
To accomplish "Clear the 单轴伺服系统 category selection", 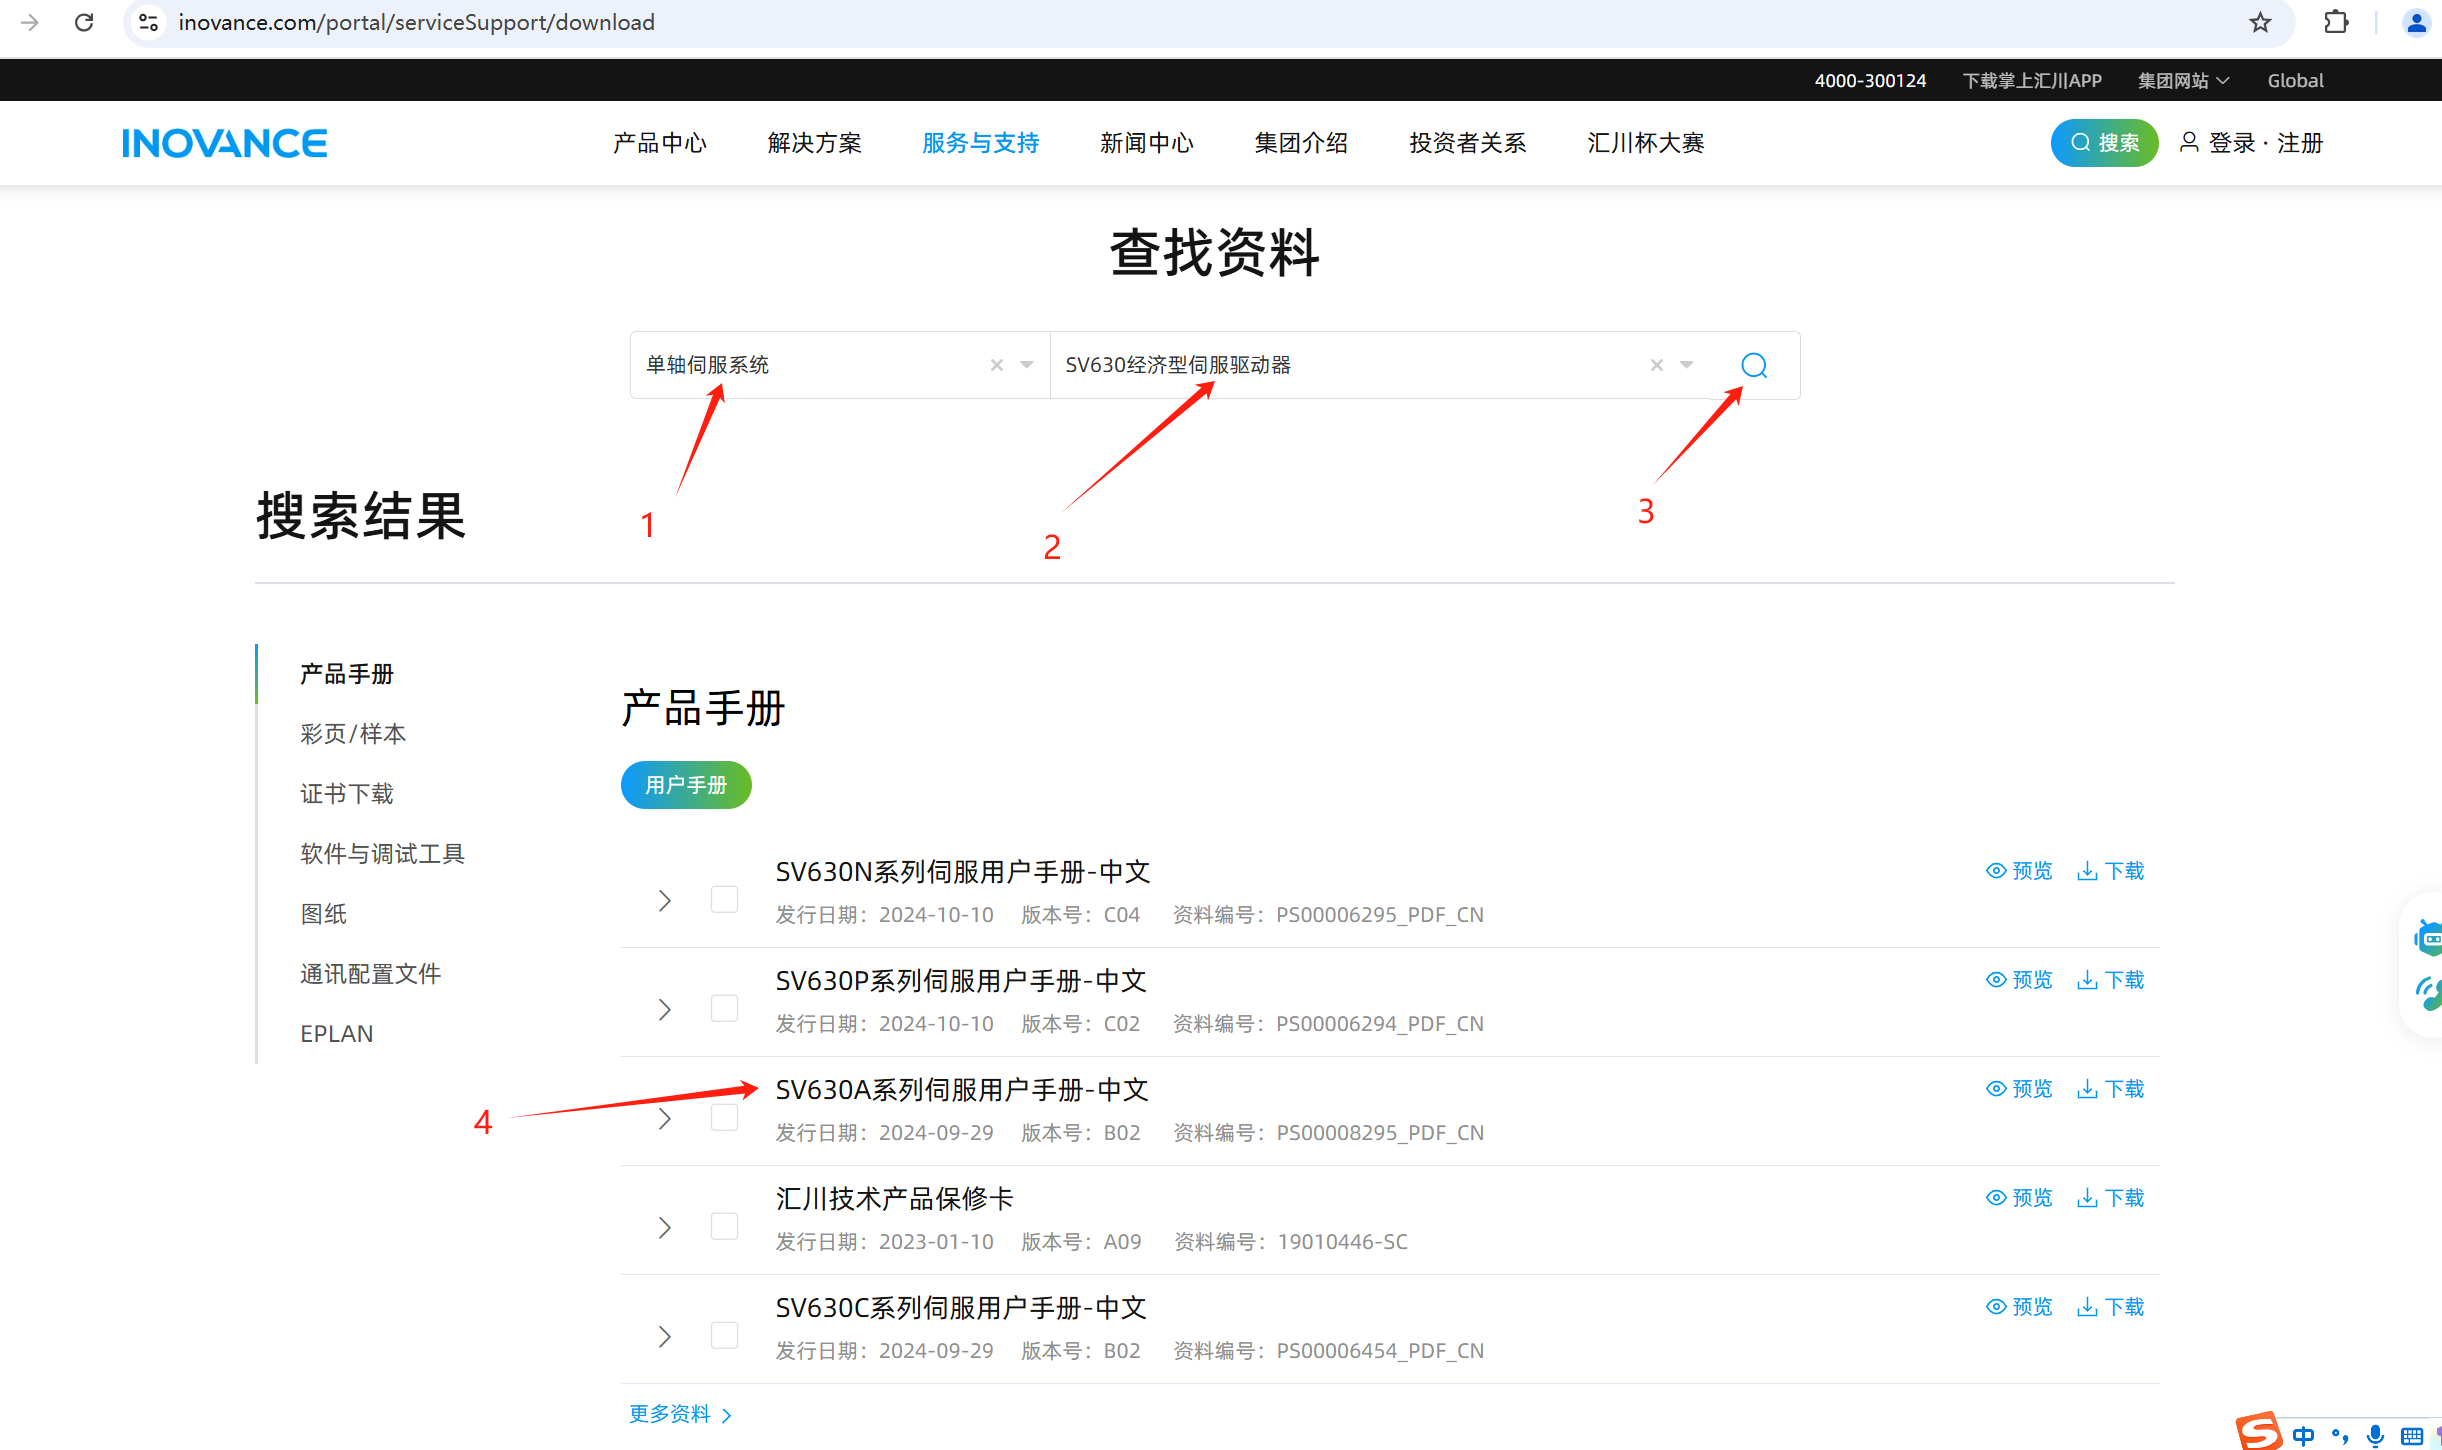I will coord(996,365).
